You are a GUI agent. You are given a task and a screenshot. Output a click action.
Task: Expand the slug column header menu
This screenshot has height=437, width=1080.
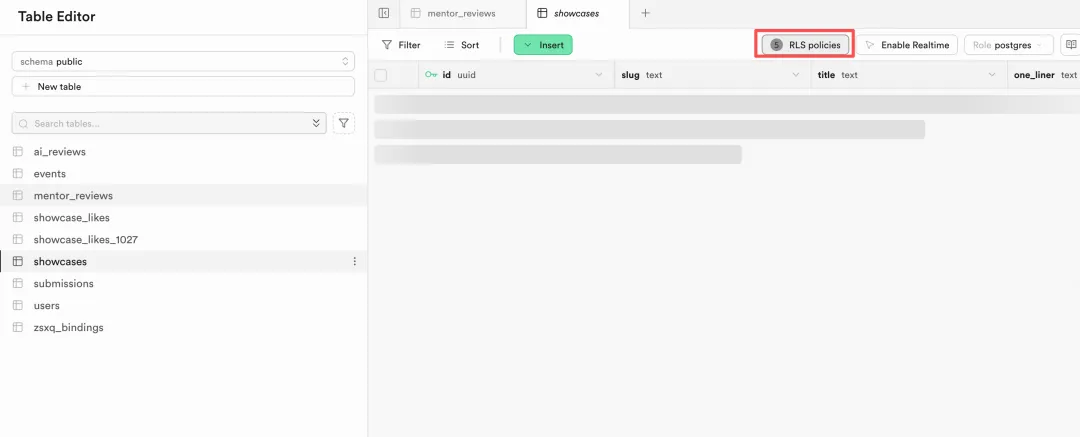796,75
